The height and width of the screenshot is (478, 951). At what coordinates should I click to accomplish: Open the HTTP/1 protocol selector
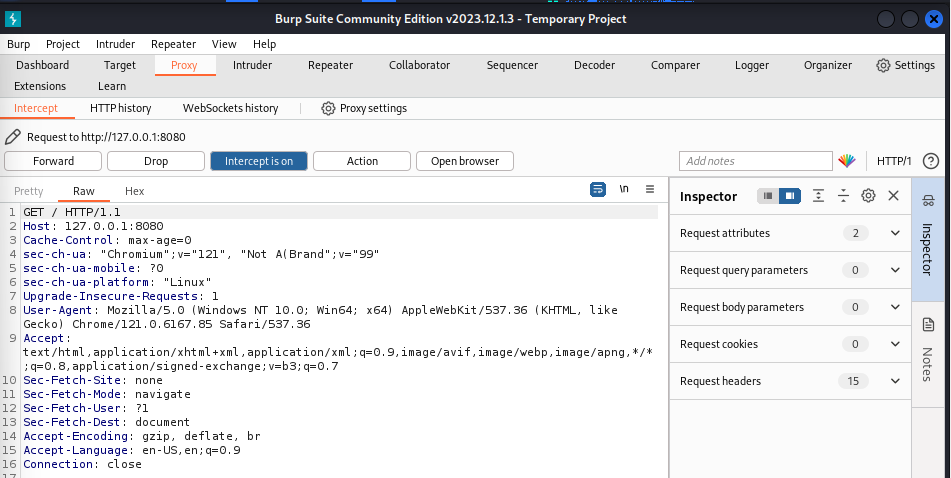click(894, 161)
